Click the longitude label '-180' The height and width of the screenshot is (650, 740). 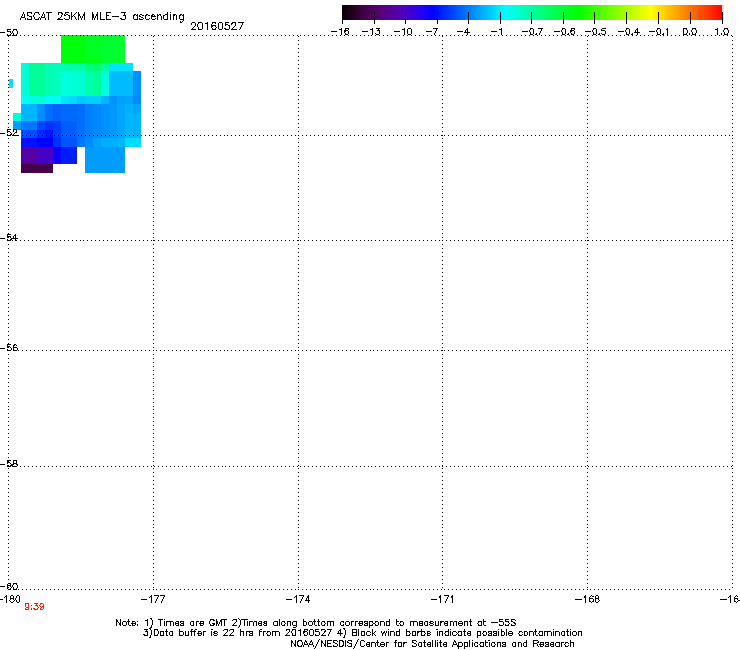pos(10,599)
